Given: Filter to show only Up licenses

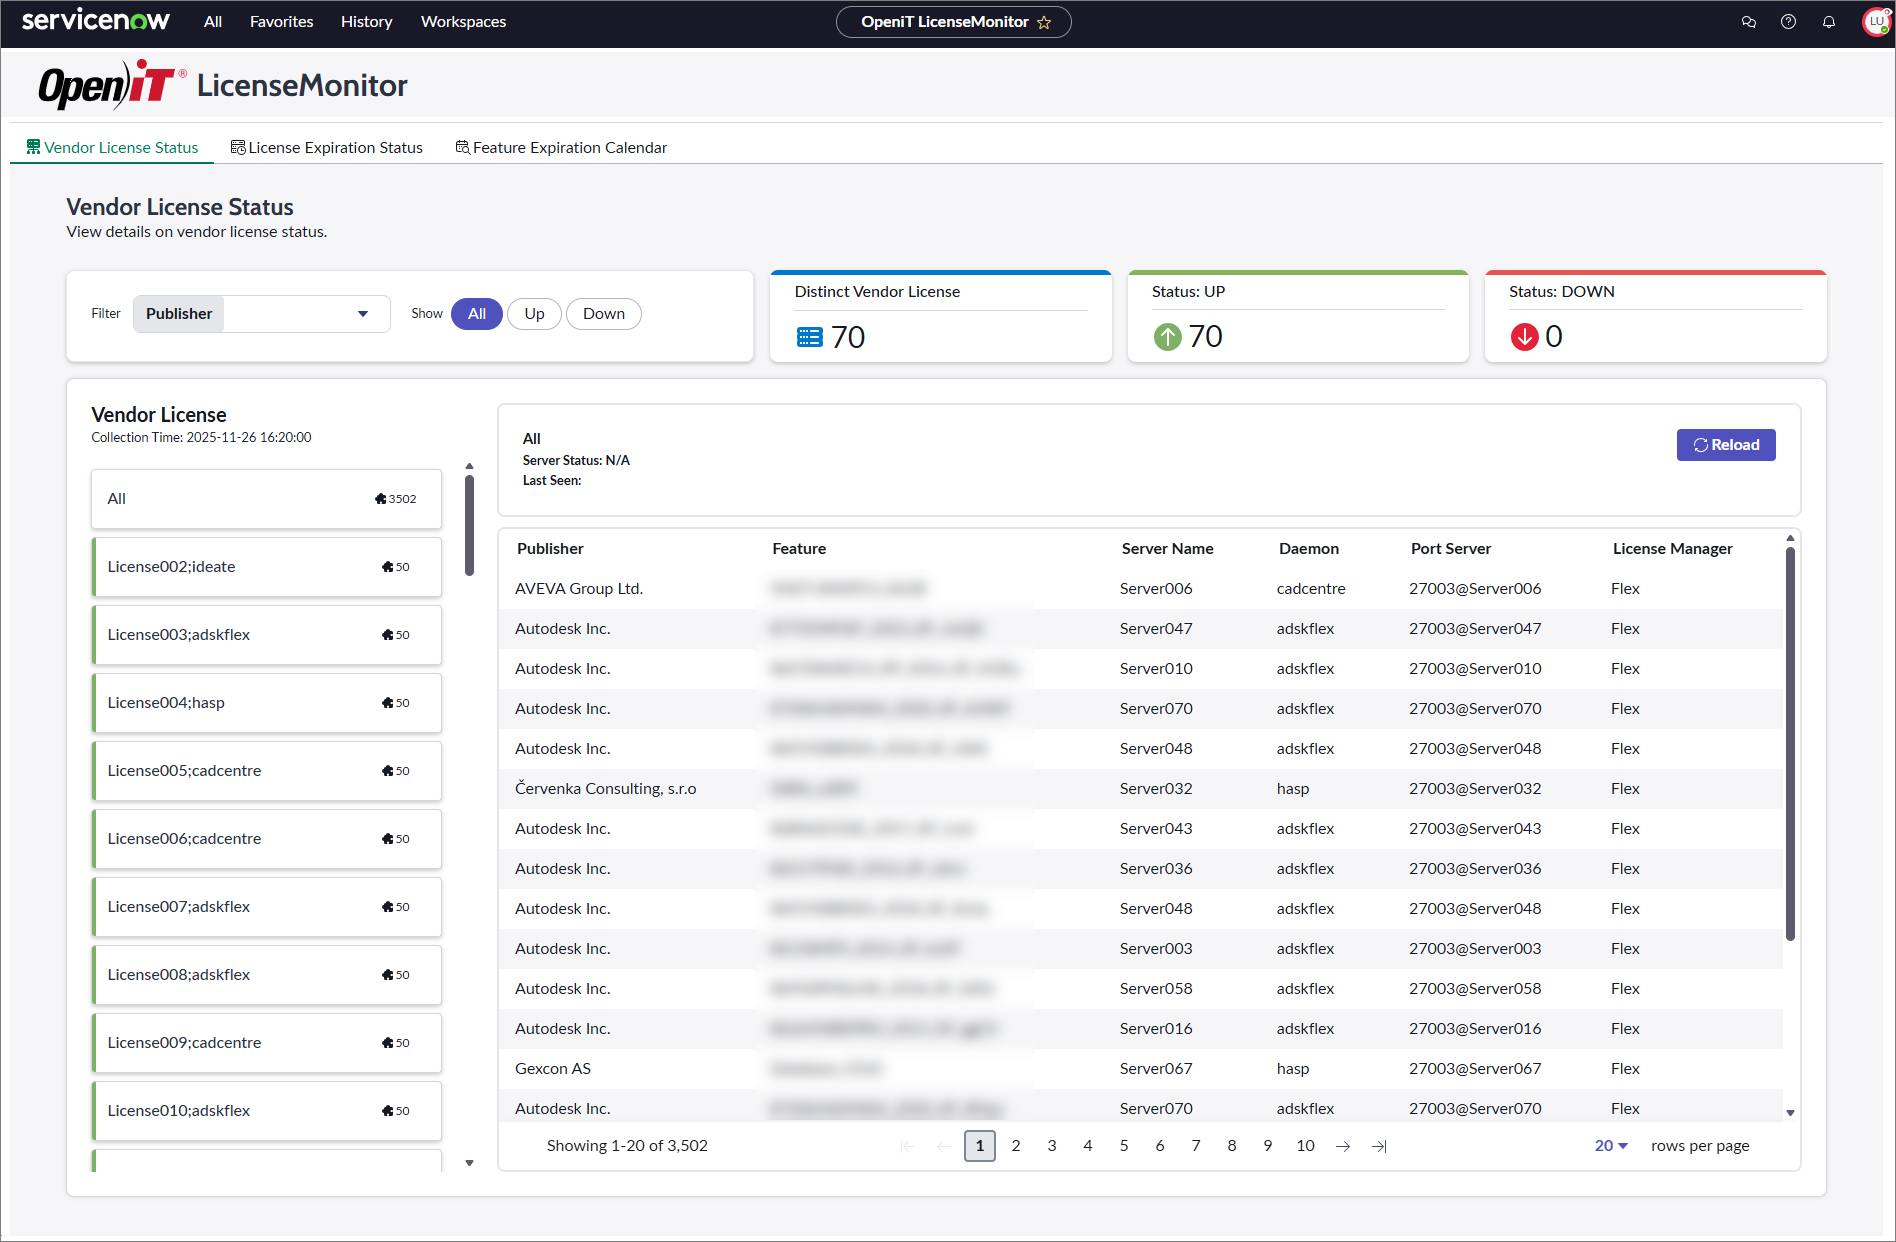Looking at the screenshot, I should [535, 314].
